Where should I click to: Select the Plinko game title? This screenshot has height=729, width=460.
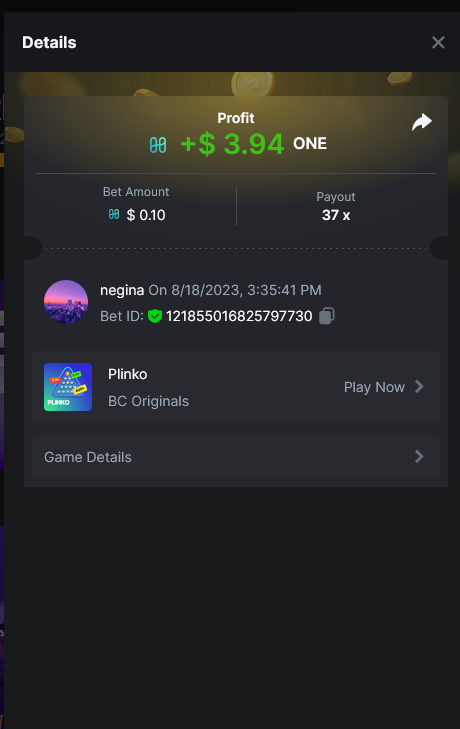[x=127, y=374]
